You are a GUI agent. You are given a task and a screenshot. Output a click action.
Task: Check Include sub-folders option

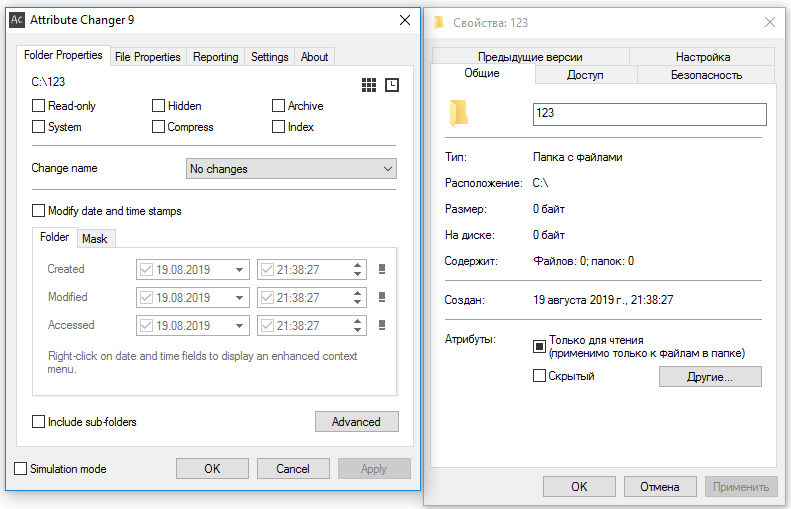tap(38, 422)
